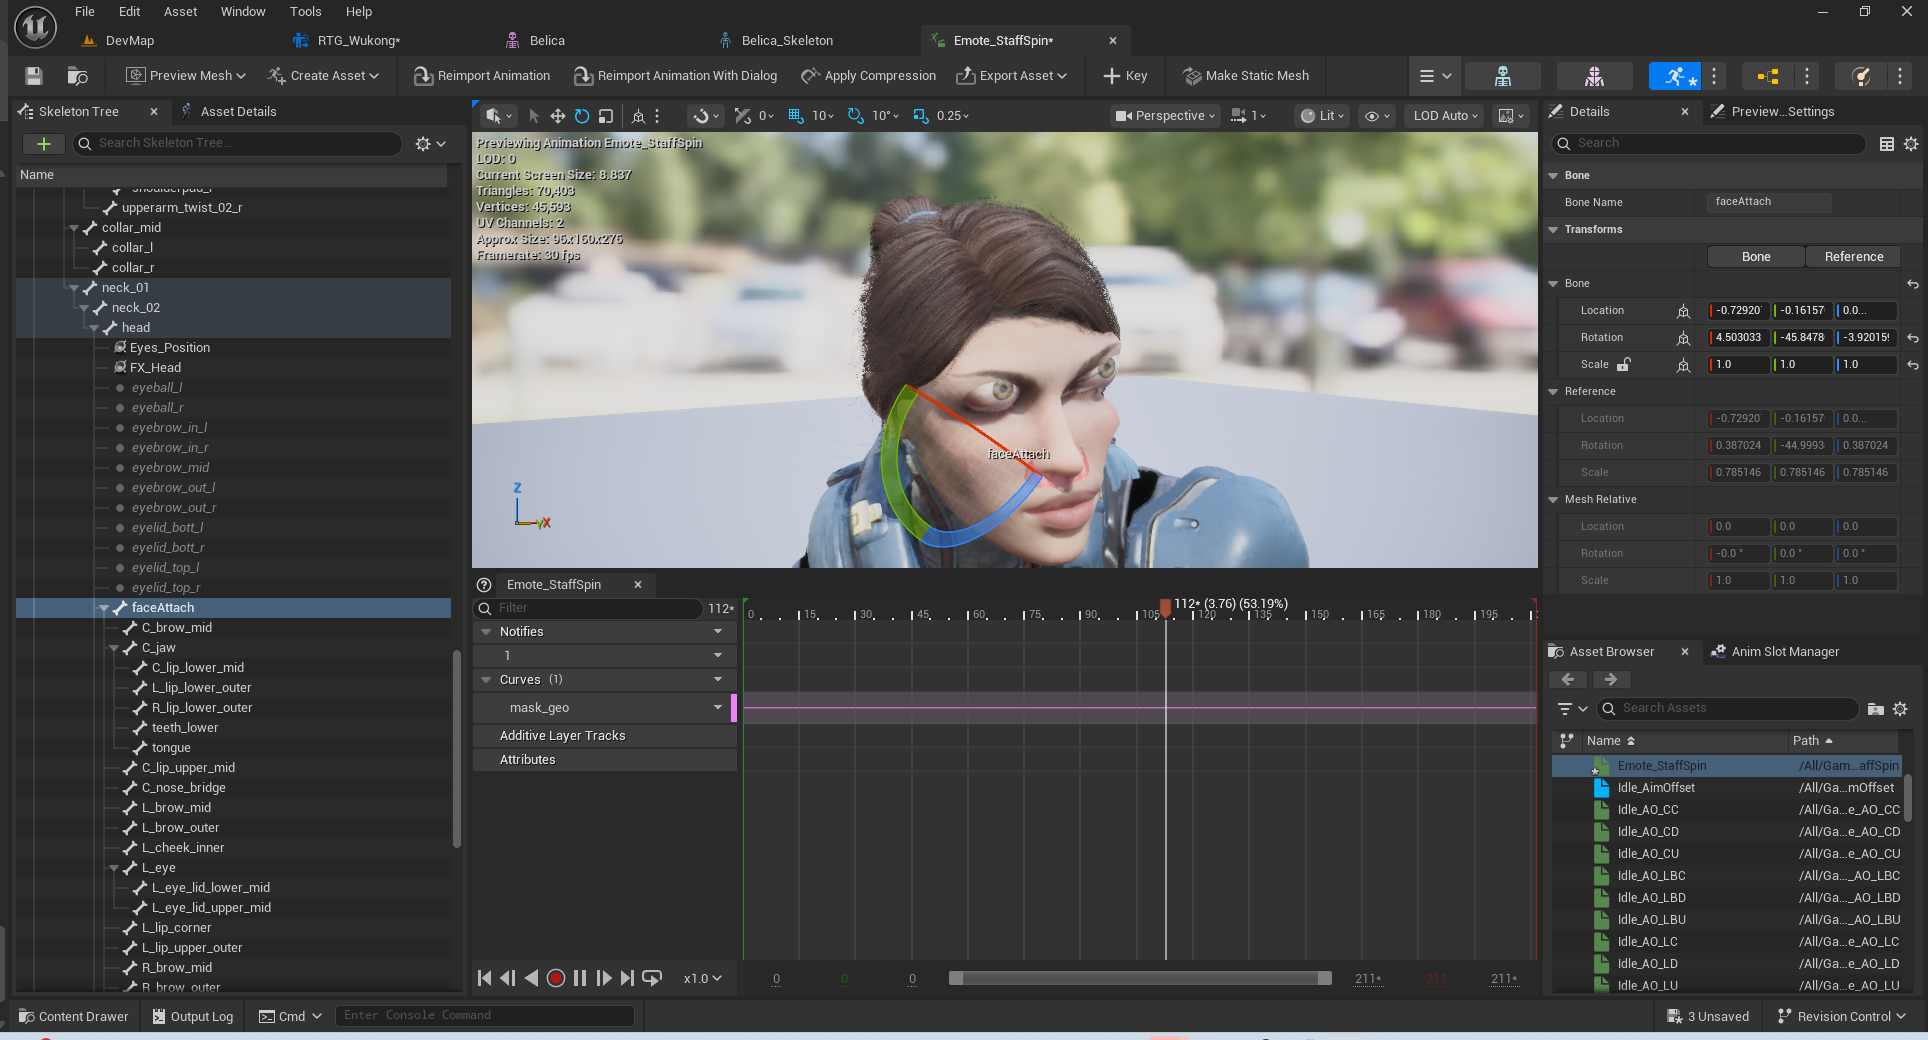Select the rotate gizmo tool in viewport
This screenshot has height=1040, width=1928.
[x=581, y=116]
